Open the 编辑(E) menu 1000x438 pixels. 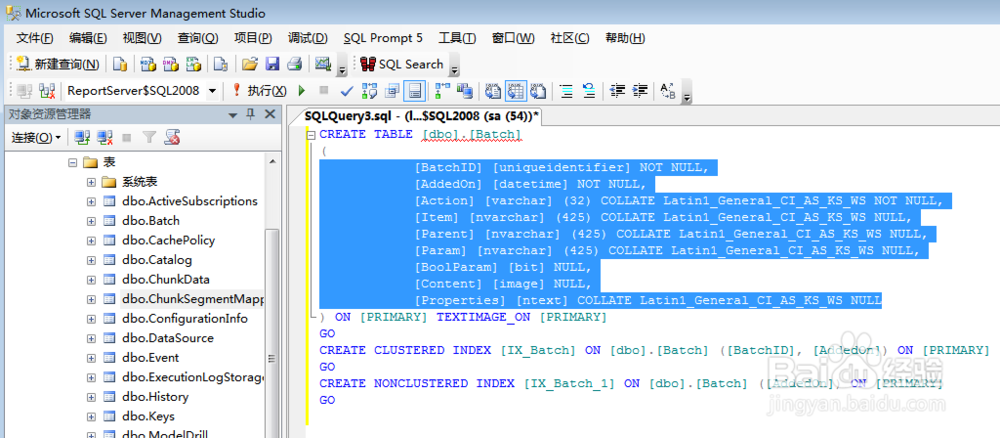pyautogui.click(x=88, y=38)
